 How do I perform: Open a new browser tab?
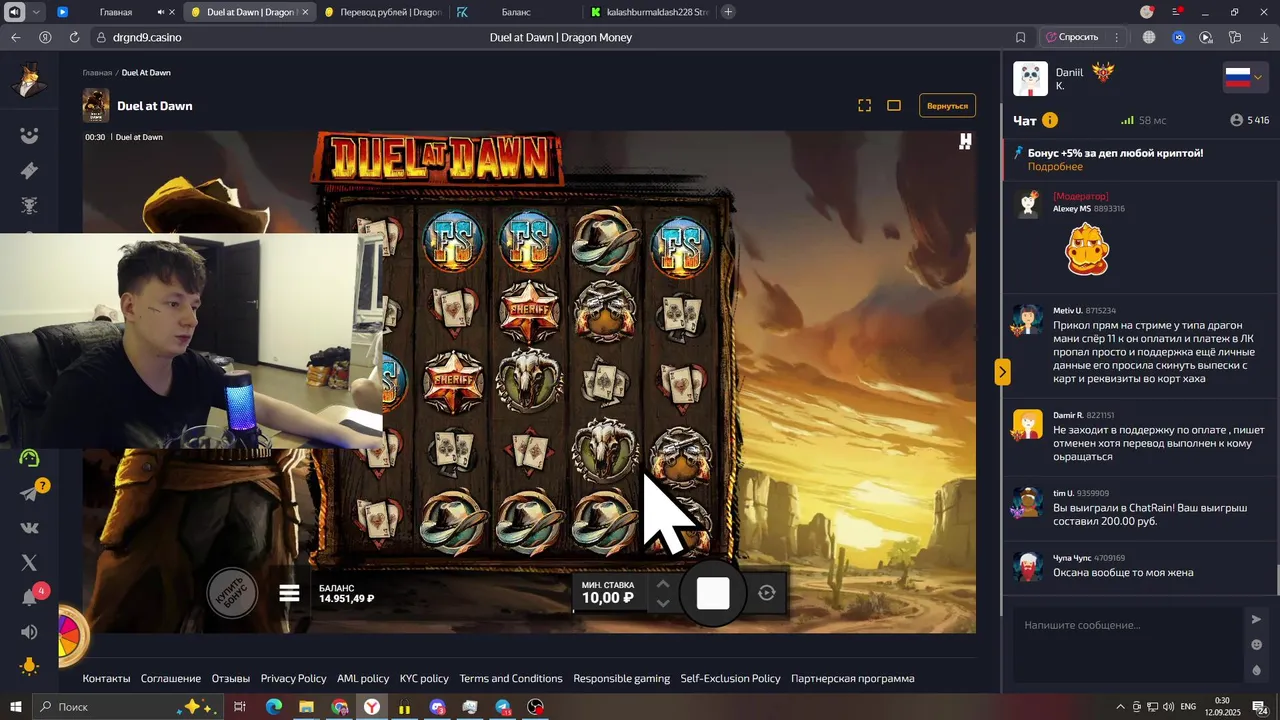(728, 12)
